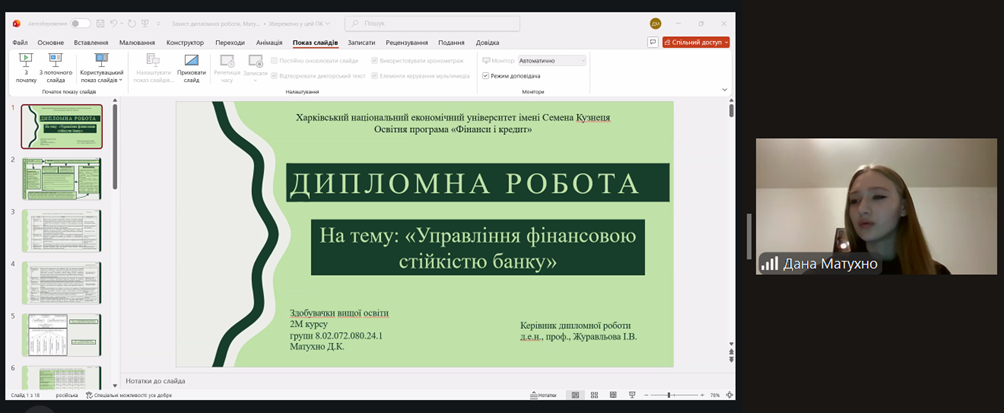Fit slide to current window icon
Screen dimensions: 1004x413
coord(729,395)
